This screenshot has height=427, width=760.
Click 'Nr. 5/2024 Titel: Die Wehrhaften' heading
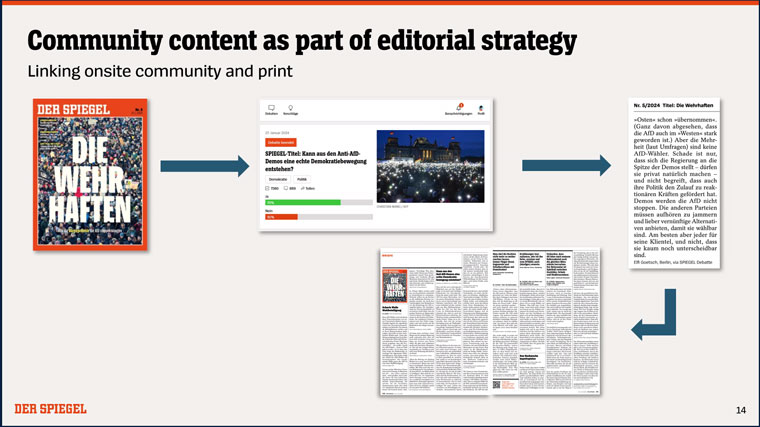[673, 105]
